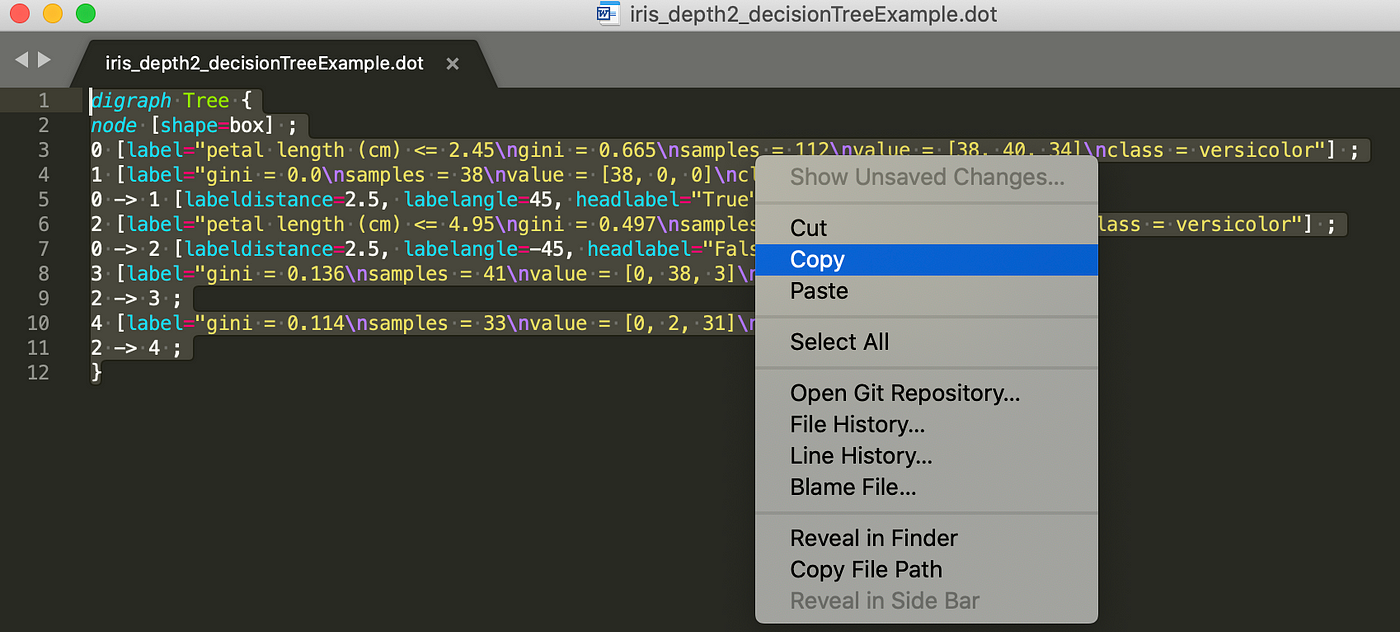
Task: Click '[shape=box]' on line 2
Action: (213, 126)
